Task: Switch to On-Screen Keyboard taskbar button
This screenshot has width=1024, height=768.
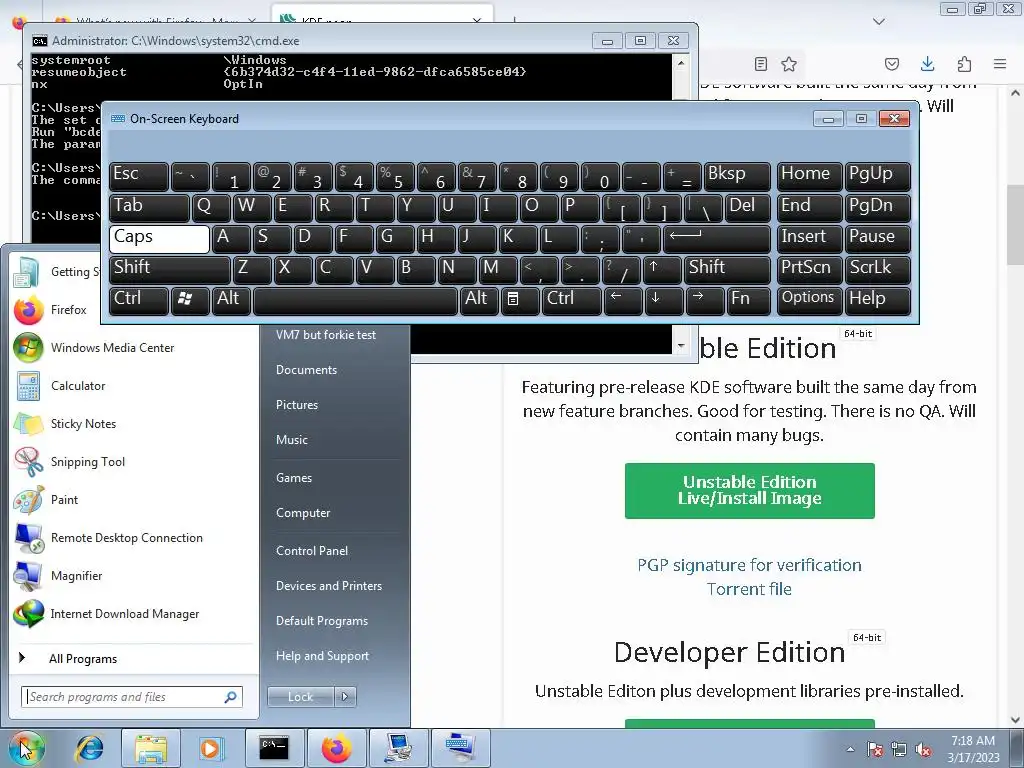Action: 460,748
